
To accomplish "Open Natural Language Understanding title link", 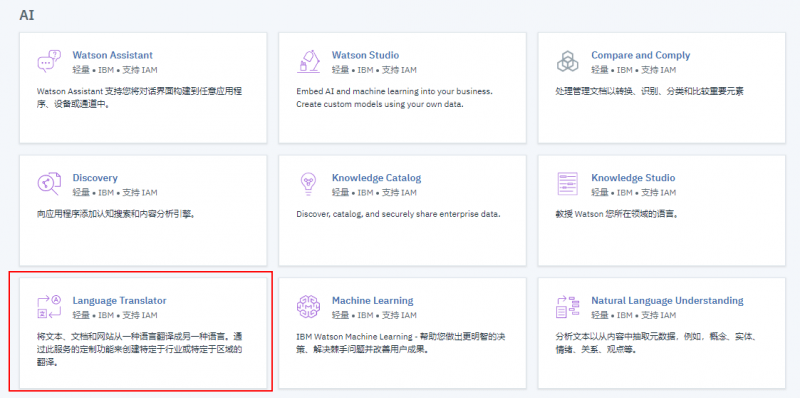I will click(667, 300).
